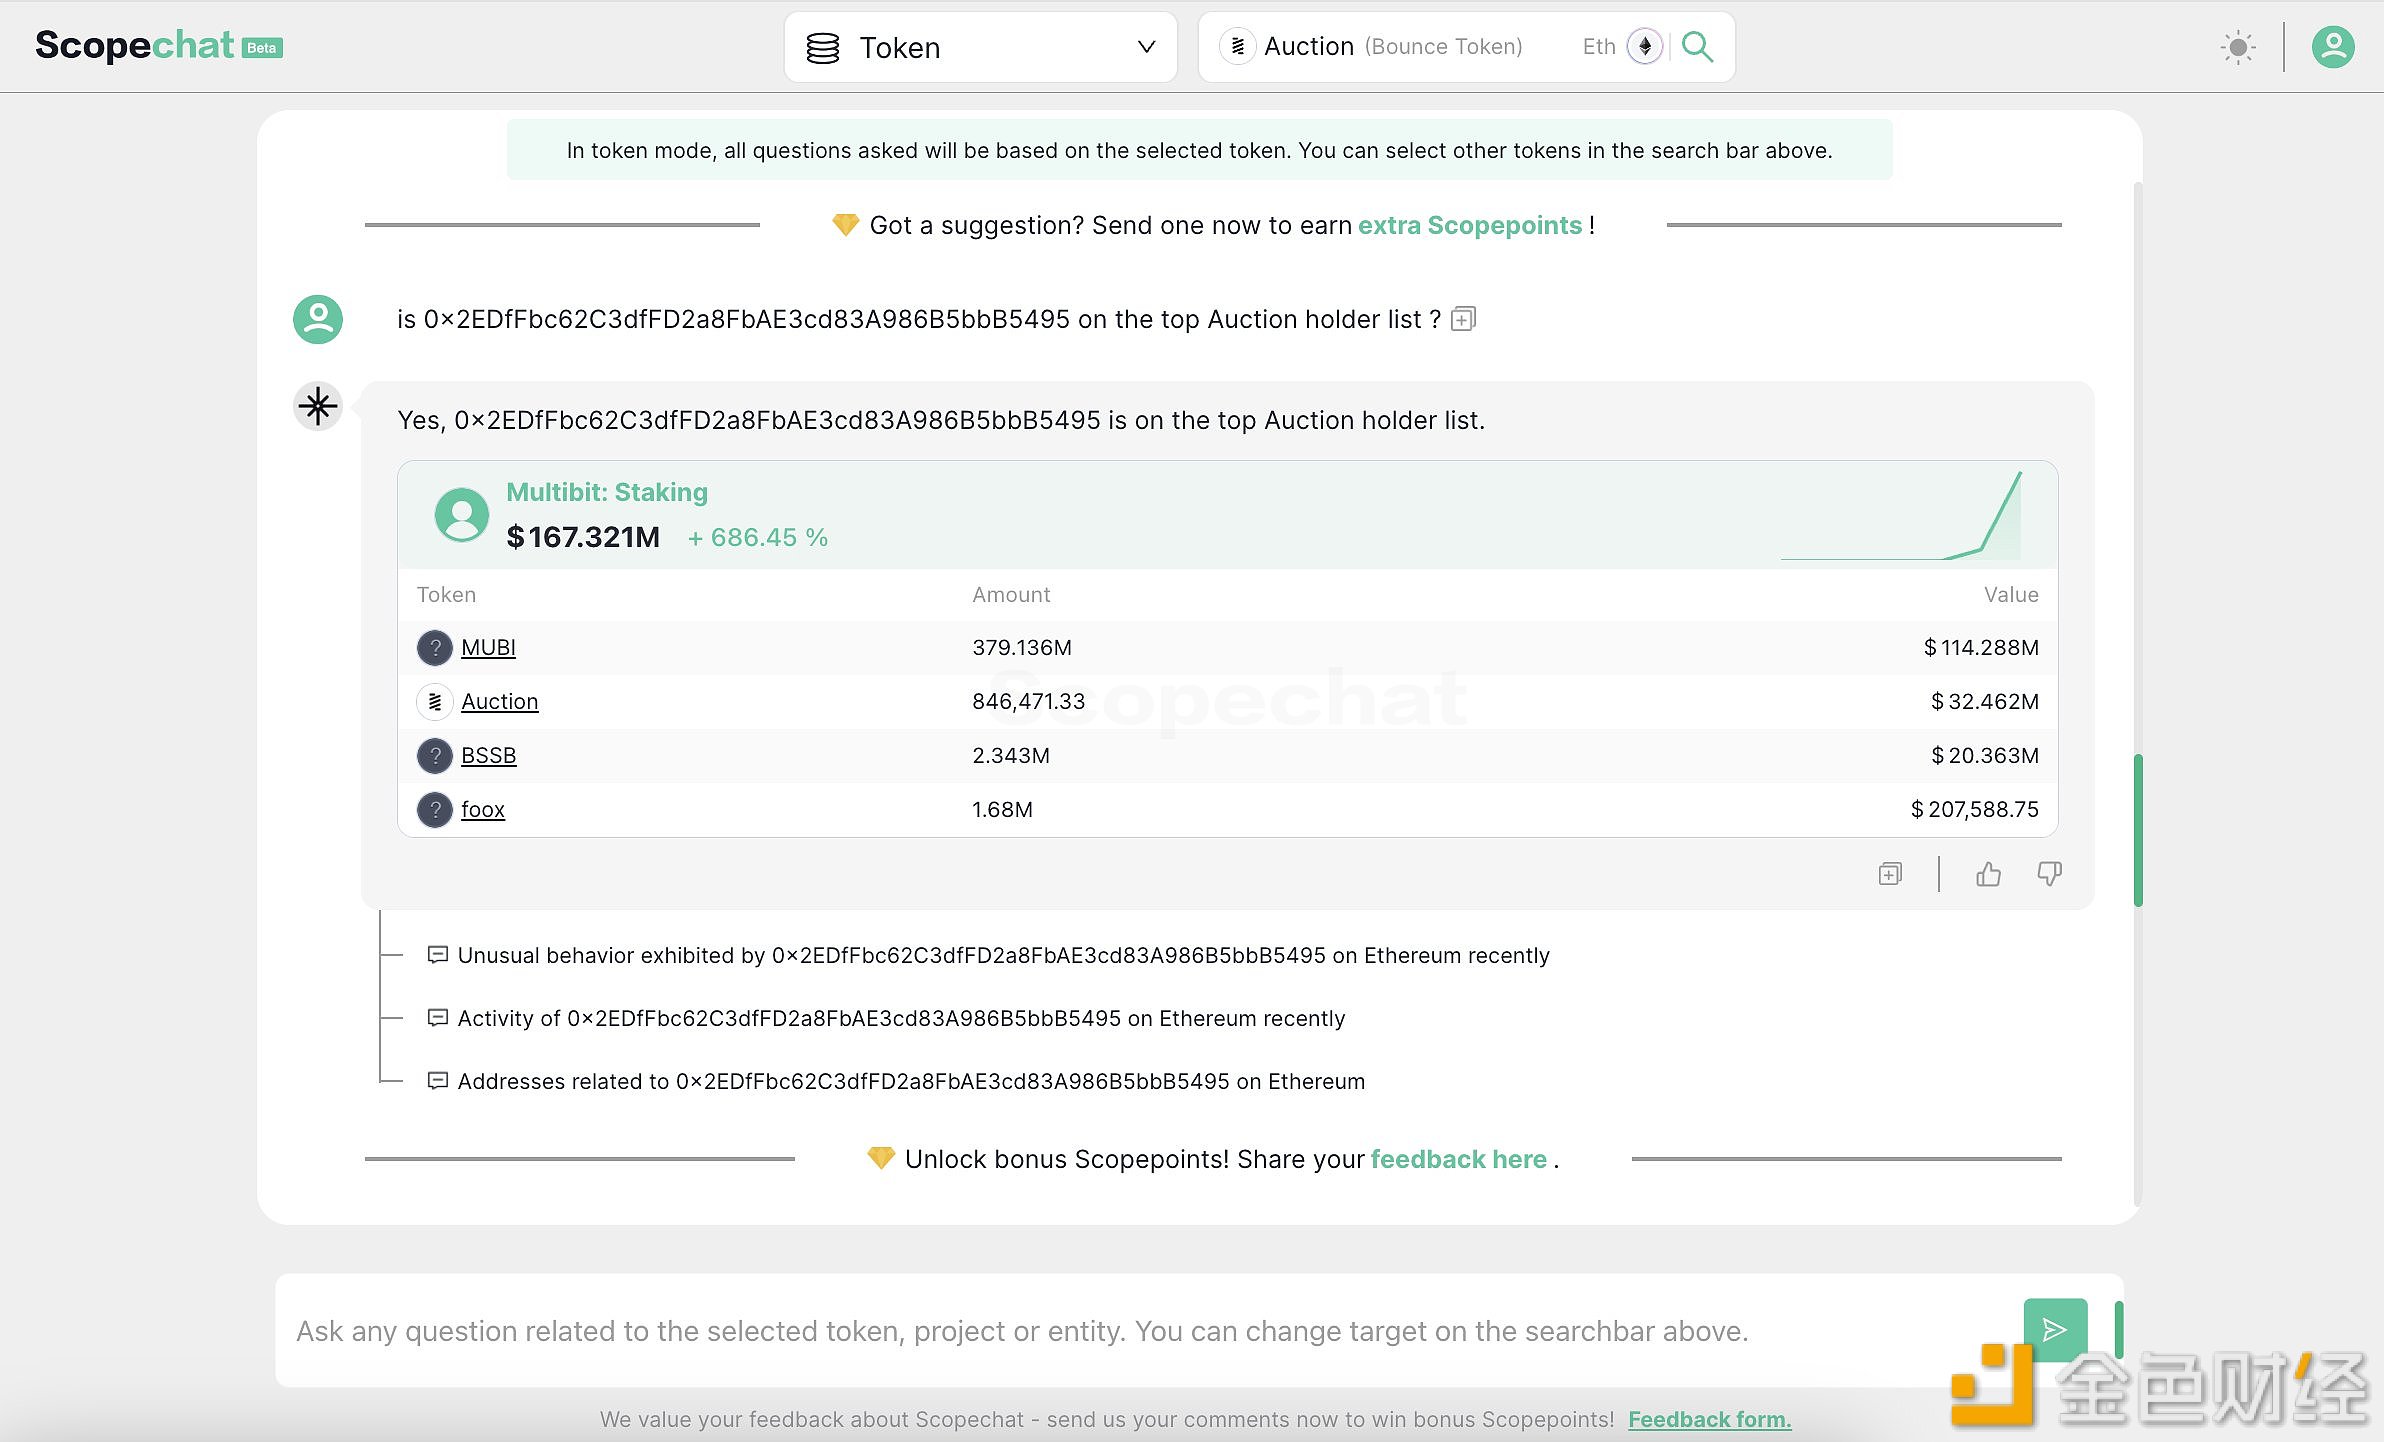Click chat icon beside Addresses related suggestion
The height and width of the screenshot is (1442, 2384).
click(x=437, y=1081)
